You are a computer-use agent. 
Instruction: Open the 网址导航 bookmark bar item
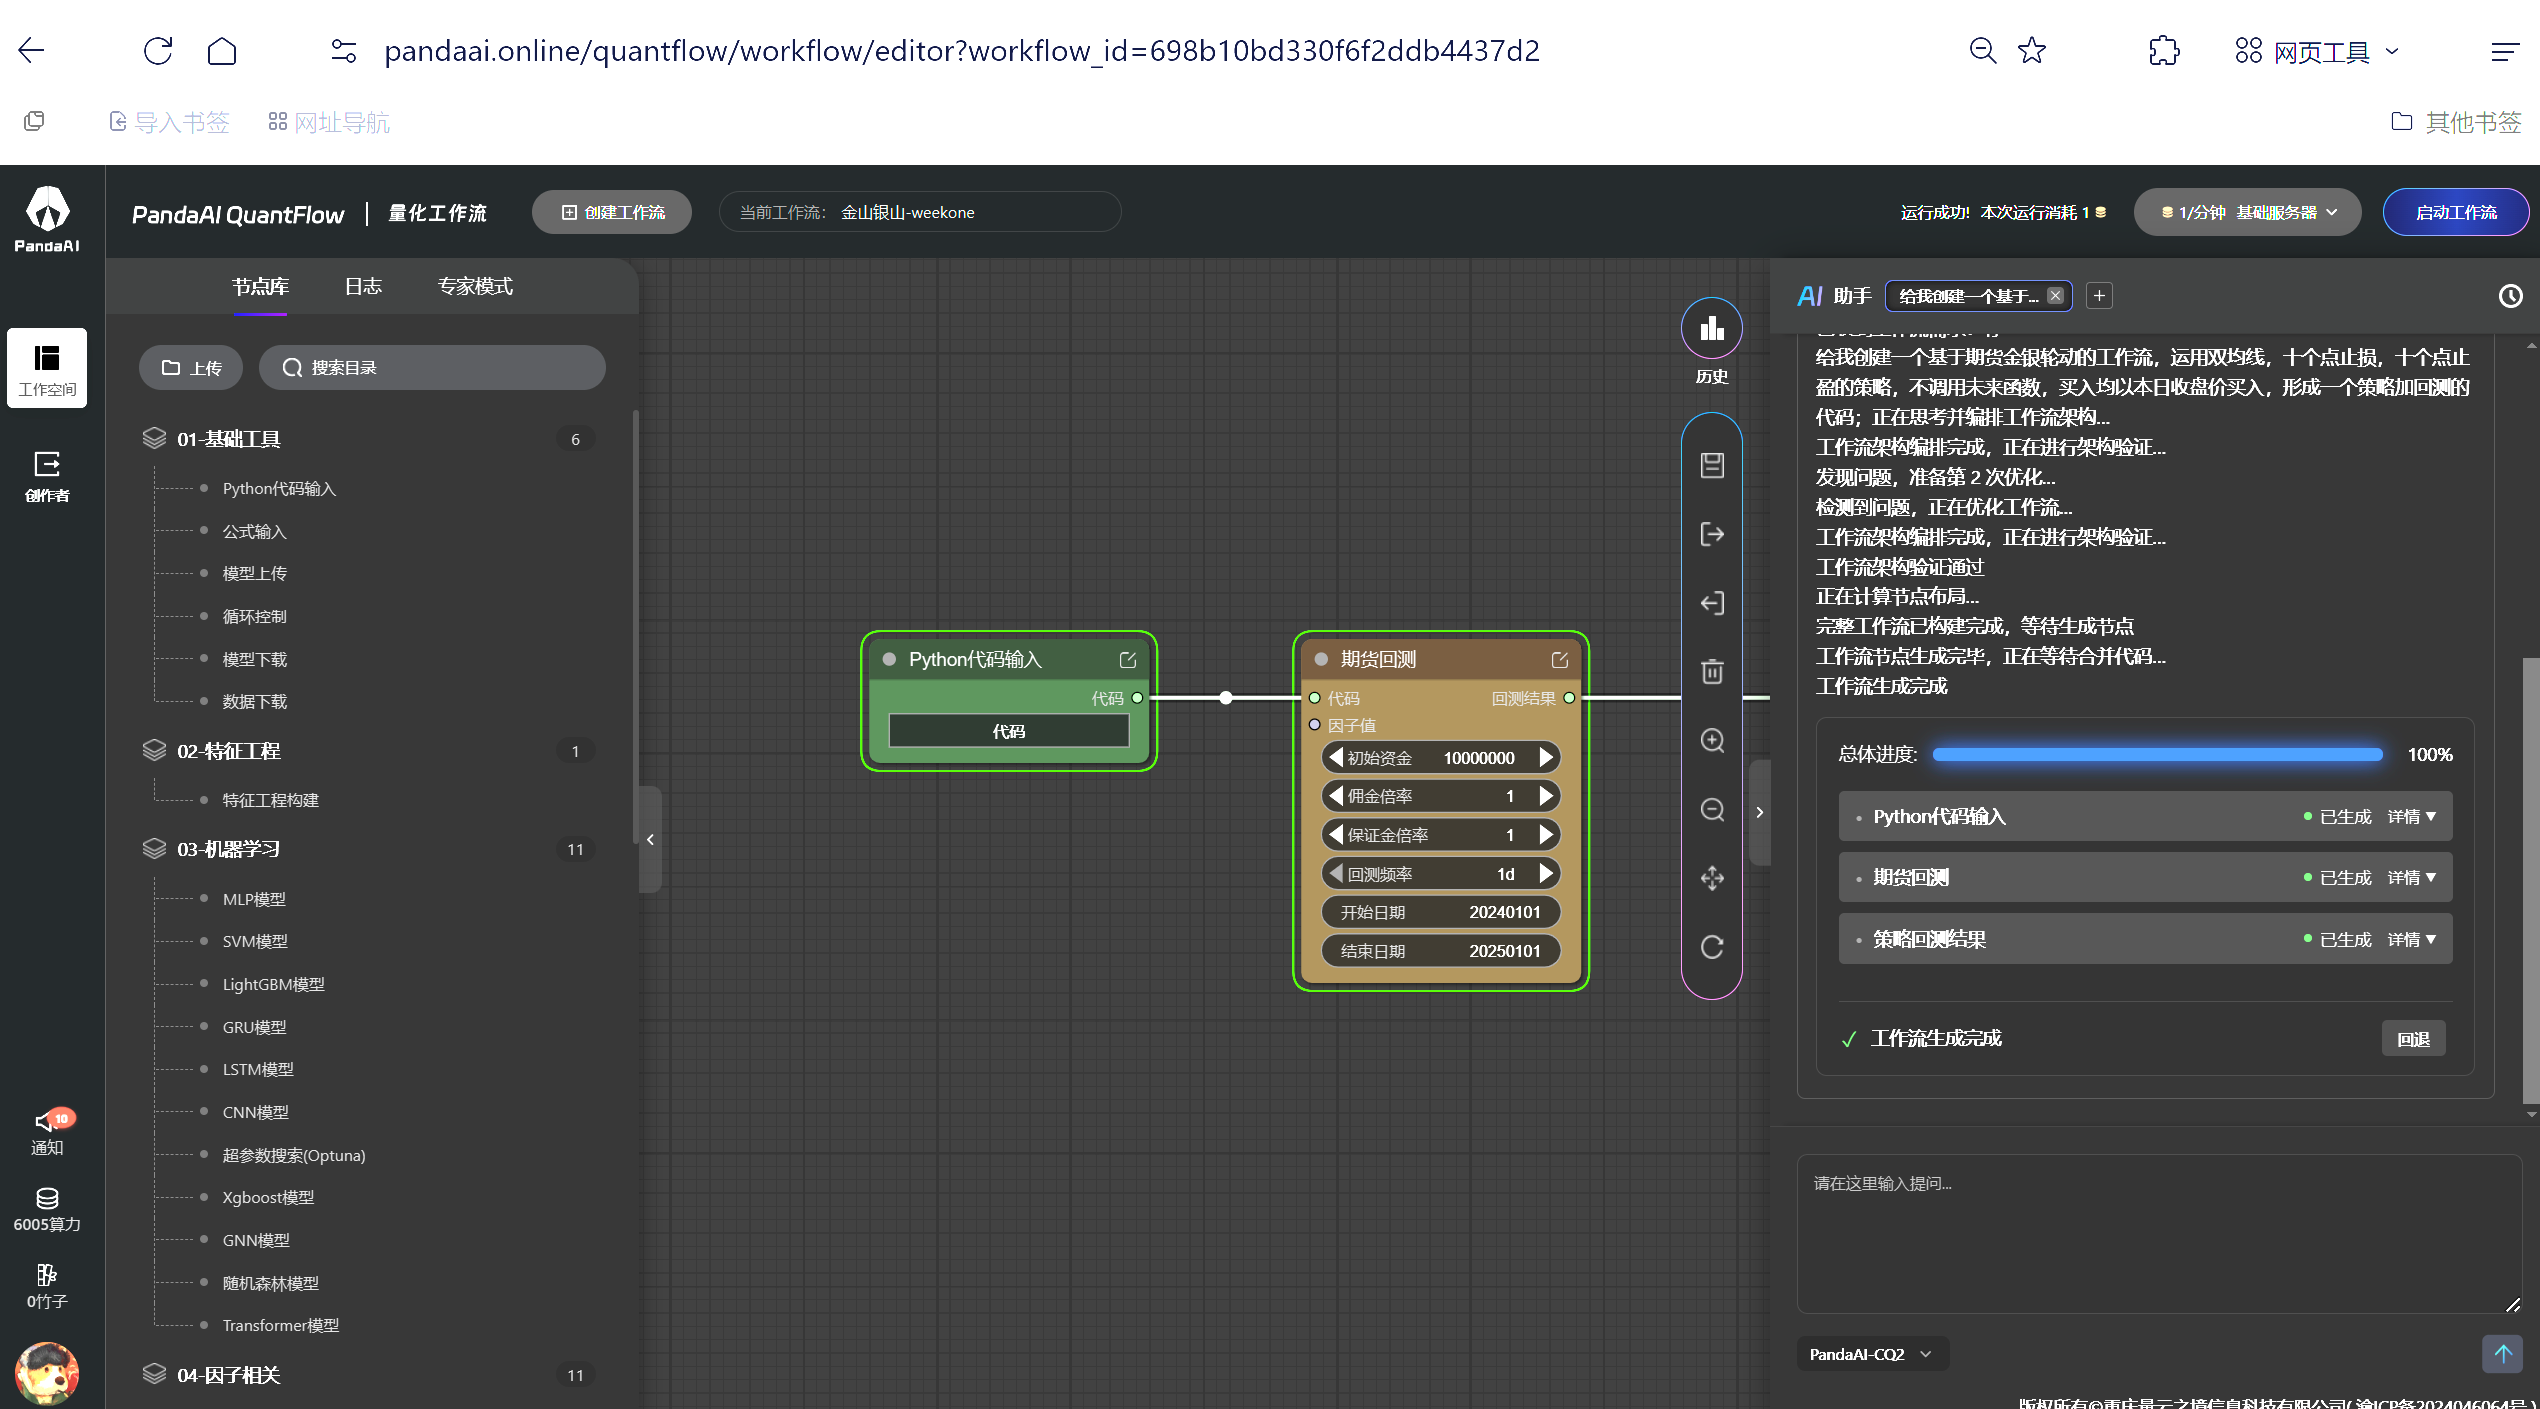[x=329, y=122]
